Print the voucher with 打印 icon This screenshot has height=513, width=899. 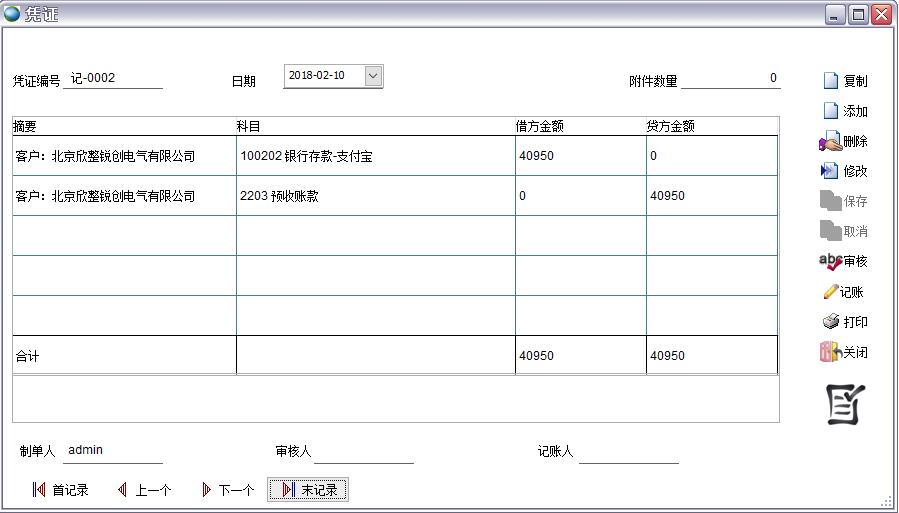tap(830, 322)
